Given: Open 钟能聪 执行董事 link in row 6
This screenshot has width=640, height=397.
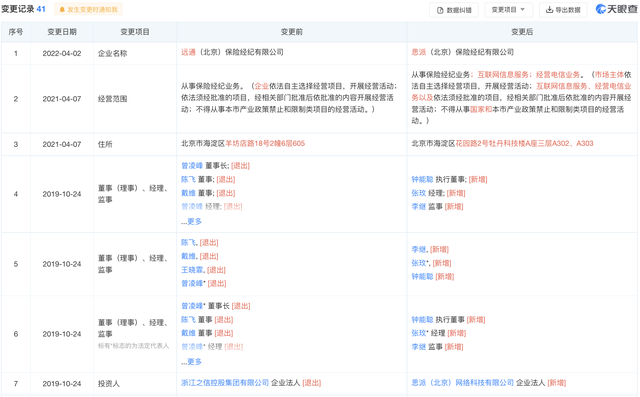Looking at the screenshot, I should click(422, 319).
